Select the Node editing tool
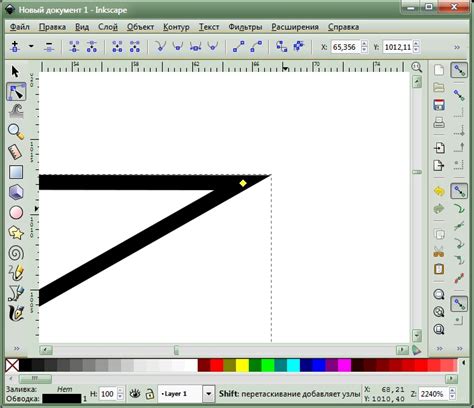Image resolution: width=474 pixels, height=408 pixels. [16, 91]
